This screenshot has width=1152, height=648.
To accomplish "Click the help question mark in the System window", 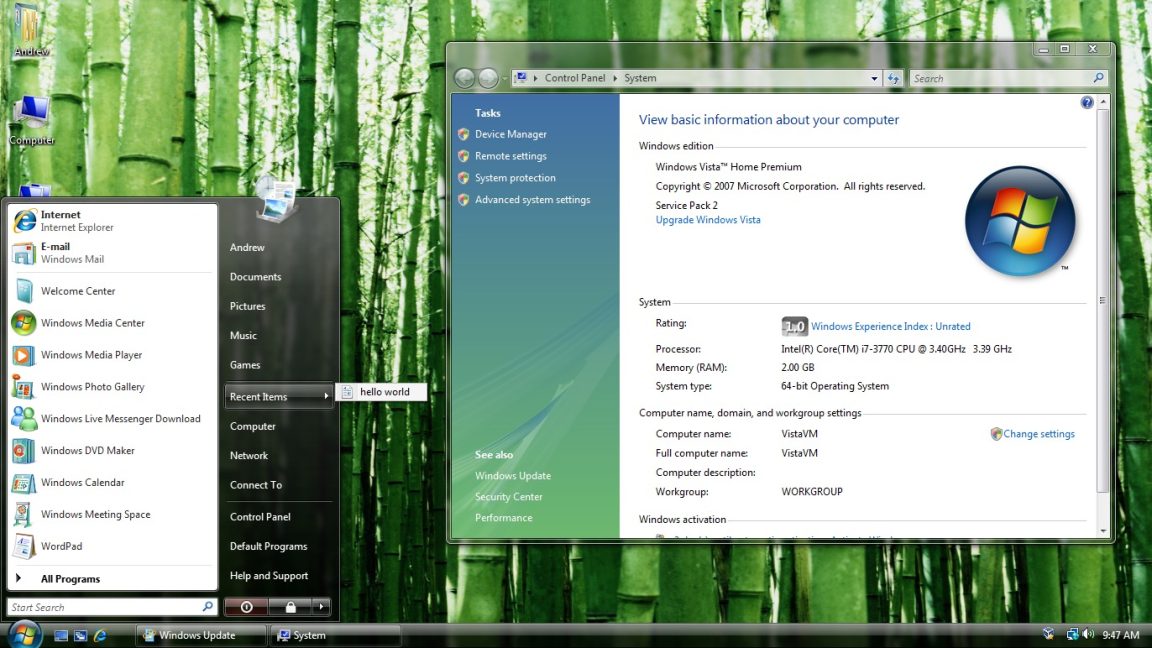I will 1086,102.
